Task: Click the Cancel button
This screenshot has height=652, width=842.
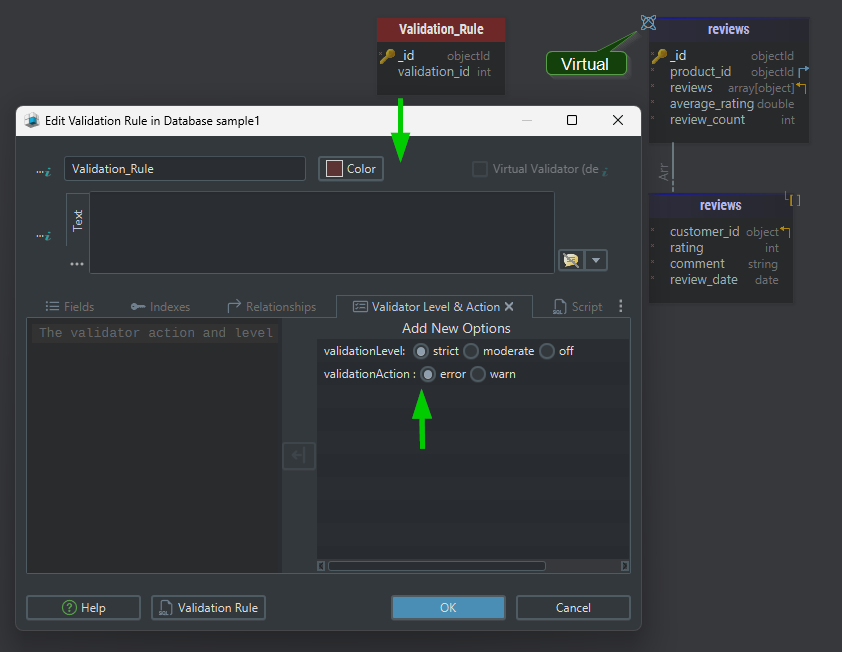Action: (x=573, y=607)
